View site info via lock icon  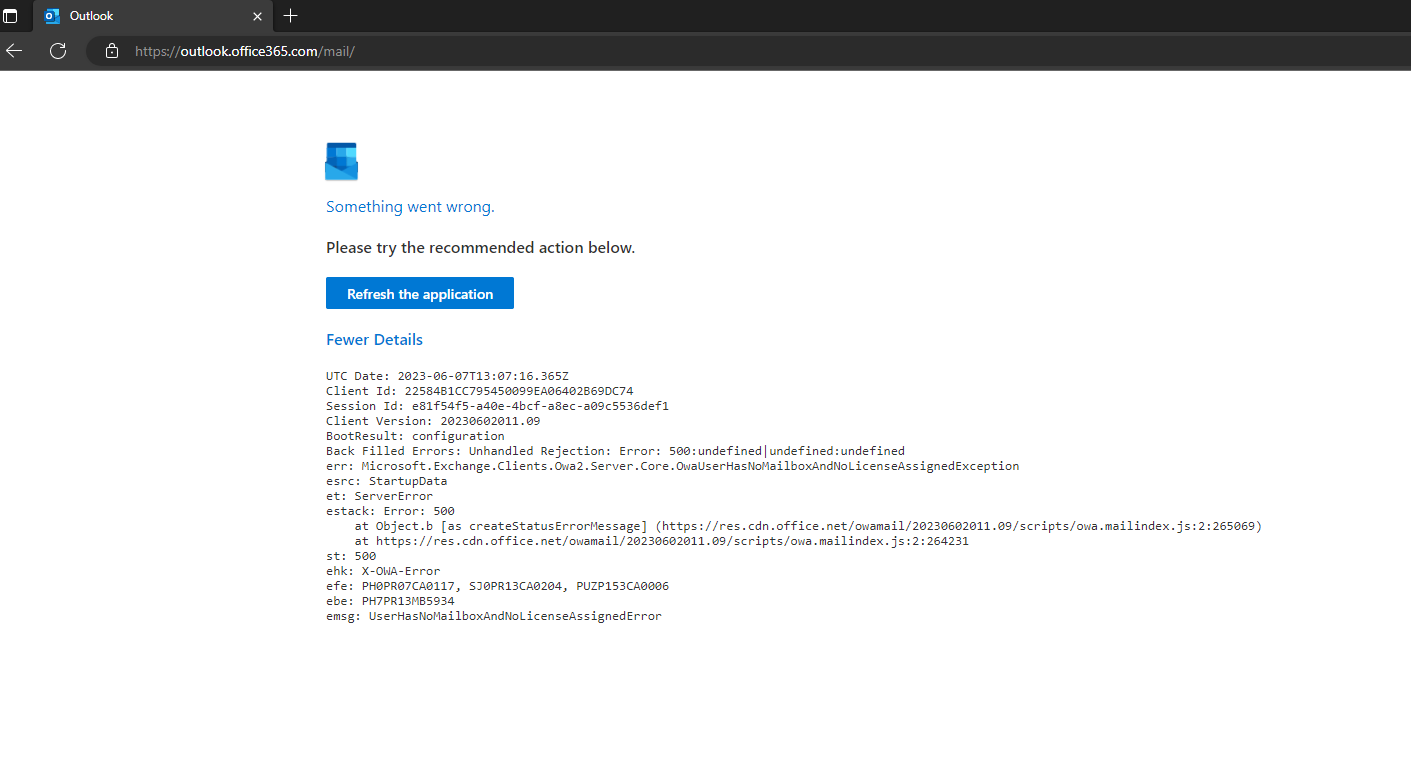(112, 50)
